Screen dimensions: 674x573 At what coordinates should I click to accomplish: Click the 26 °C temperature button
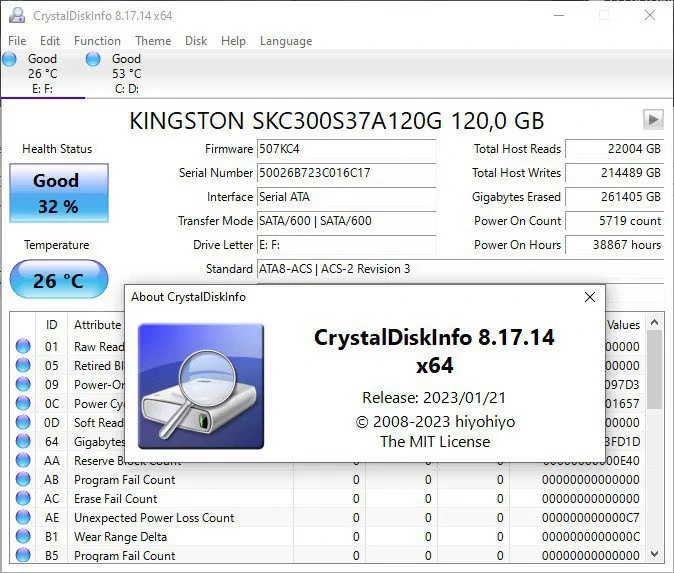(58, 280)
